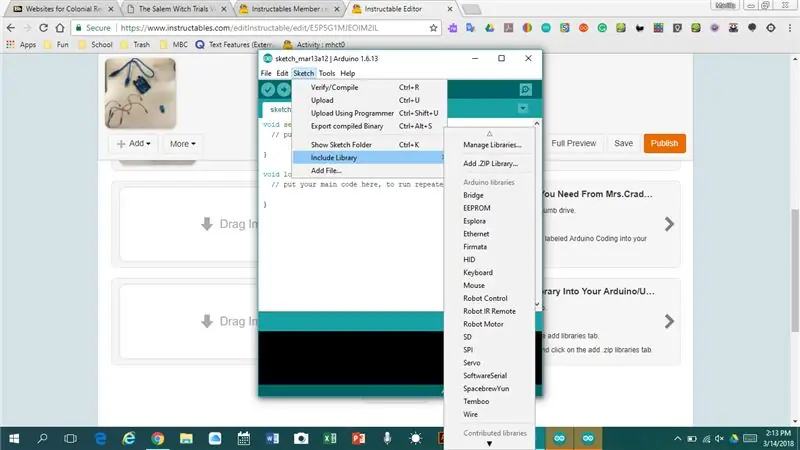Open the More dropdown on Instructables
The width and height of the screenshot is (800, 450).
183,144
